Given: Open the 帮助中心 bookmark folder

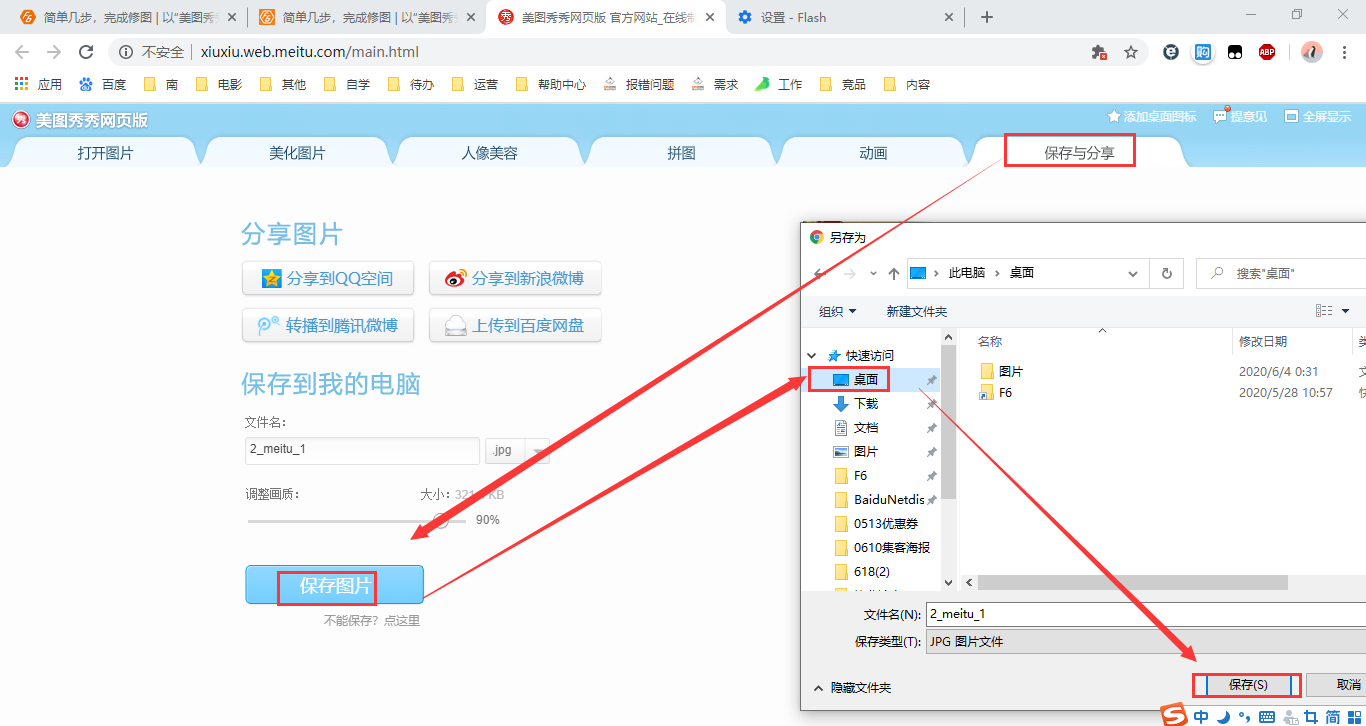Looking at the screenshot, I should point(550,85).
